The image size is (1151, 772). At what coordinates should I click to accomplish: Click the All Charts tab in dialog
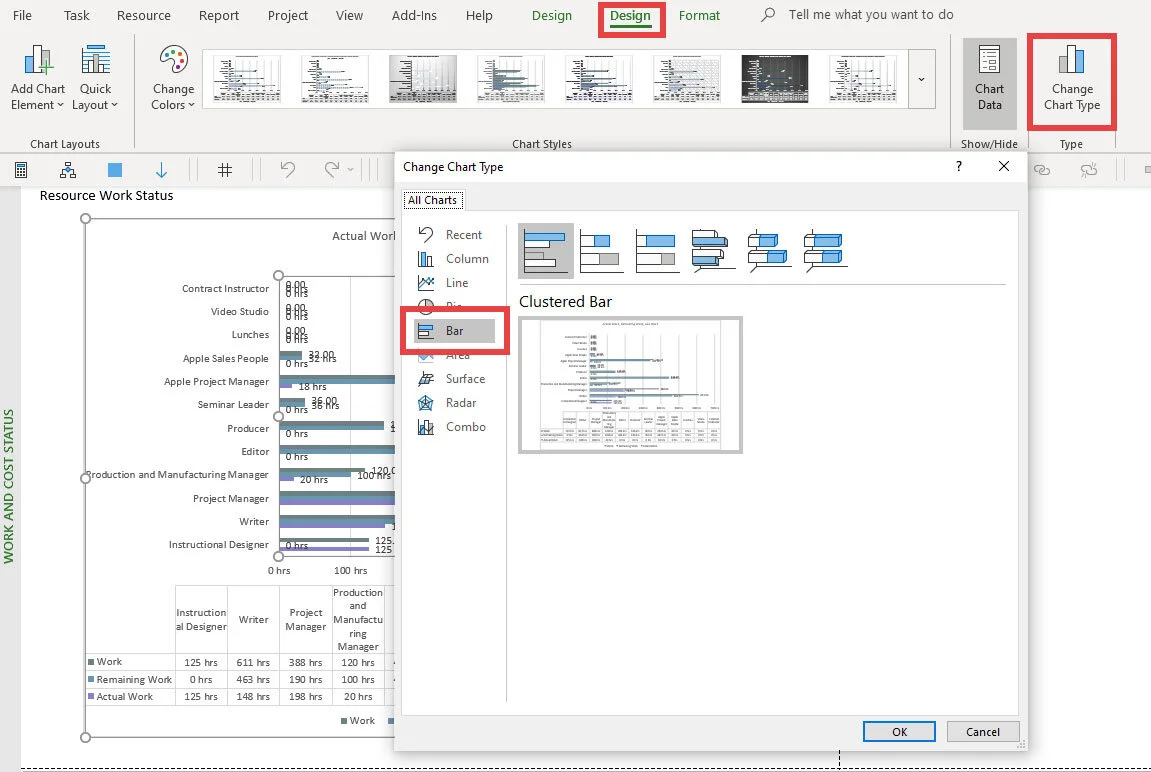pyautogui.click(x=432, y=200)
